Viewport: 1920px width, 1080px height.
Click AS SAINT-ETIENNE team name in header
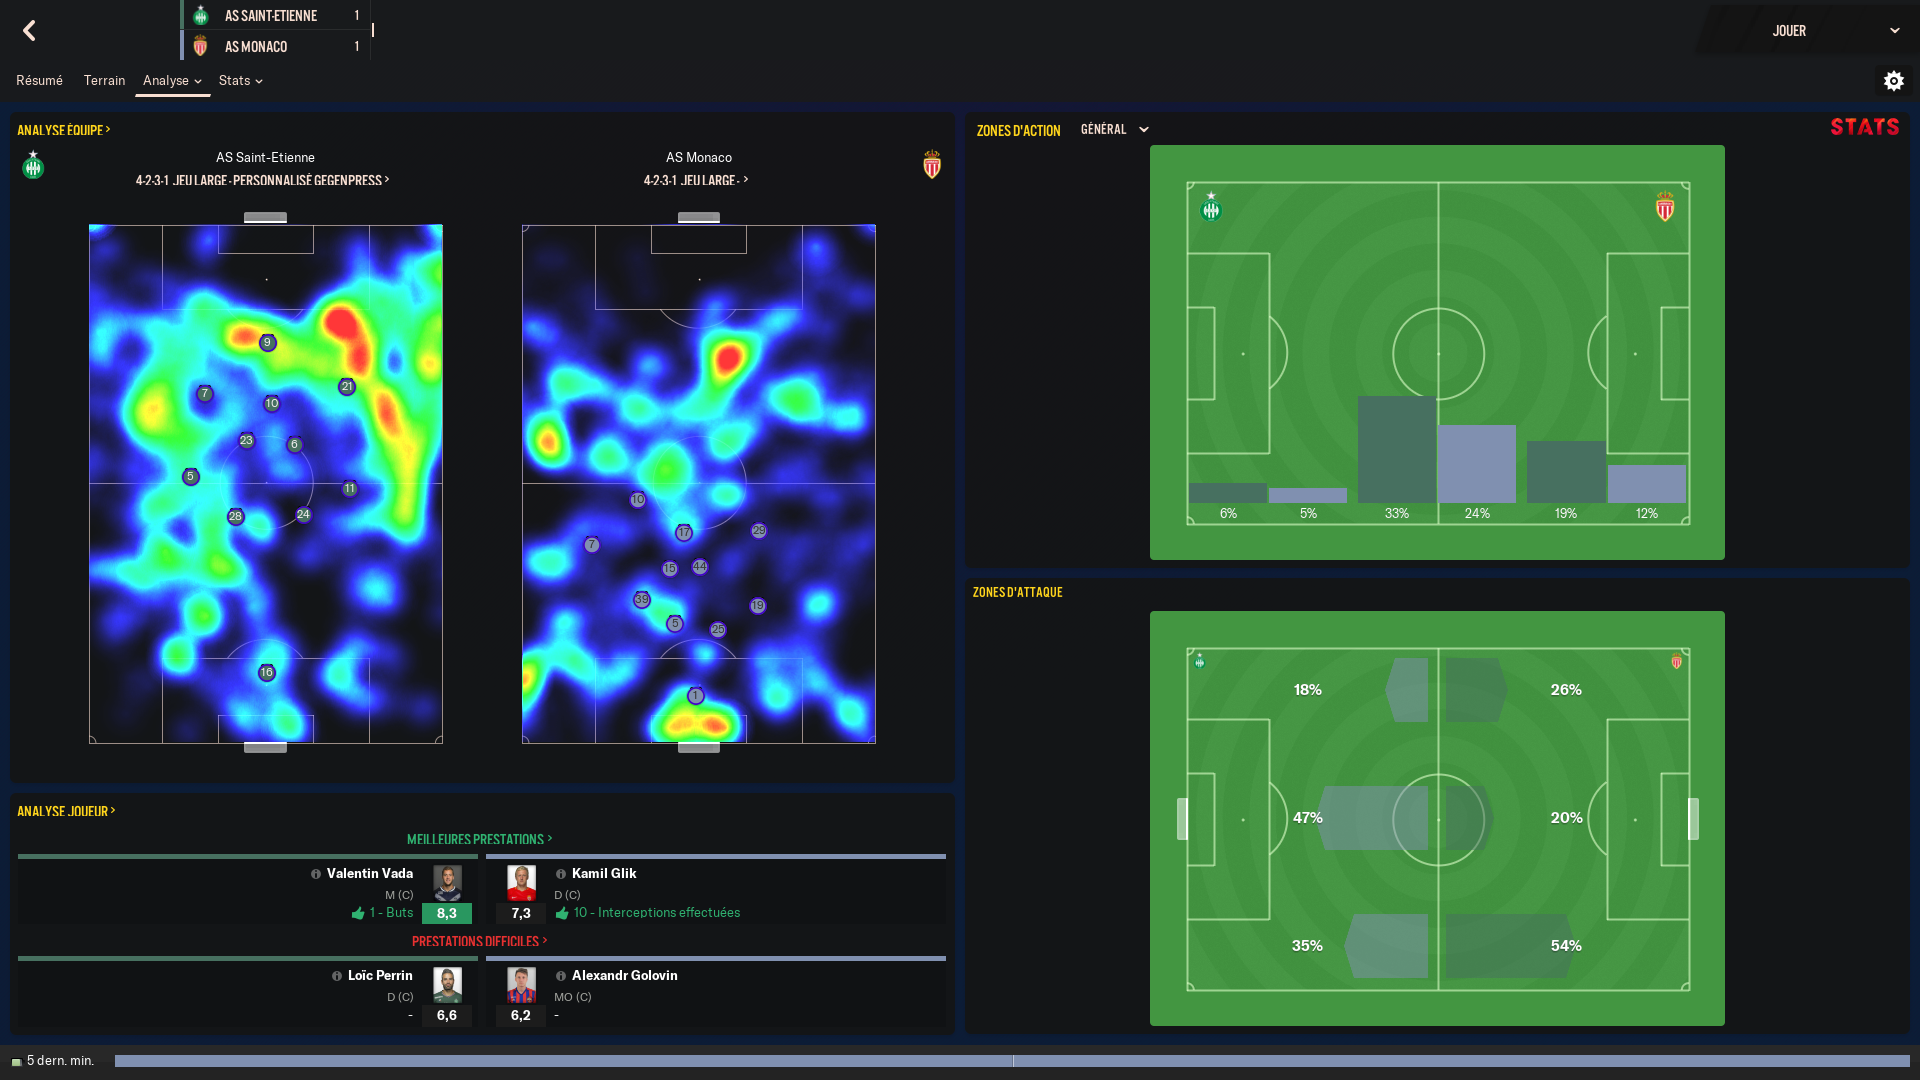click(x=271, y=16)
